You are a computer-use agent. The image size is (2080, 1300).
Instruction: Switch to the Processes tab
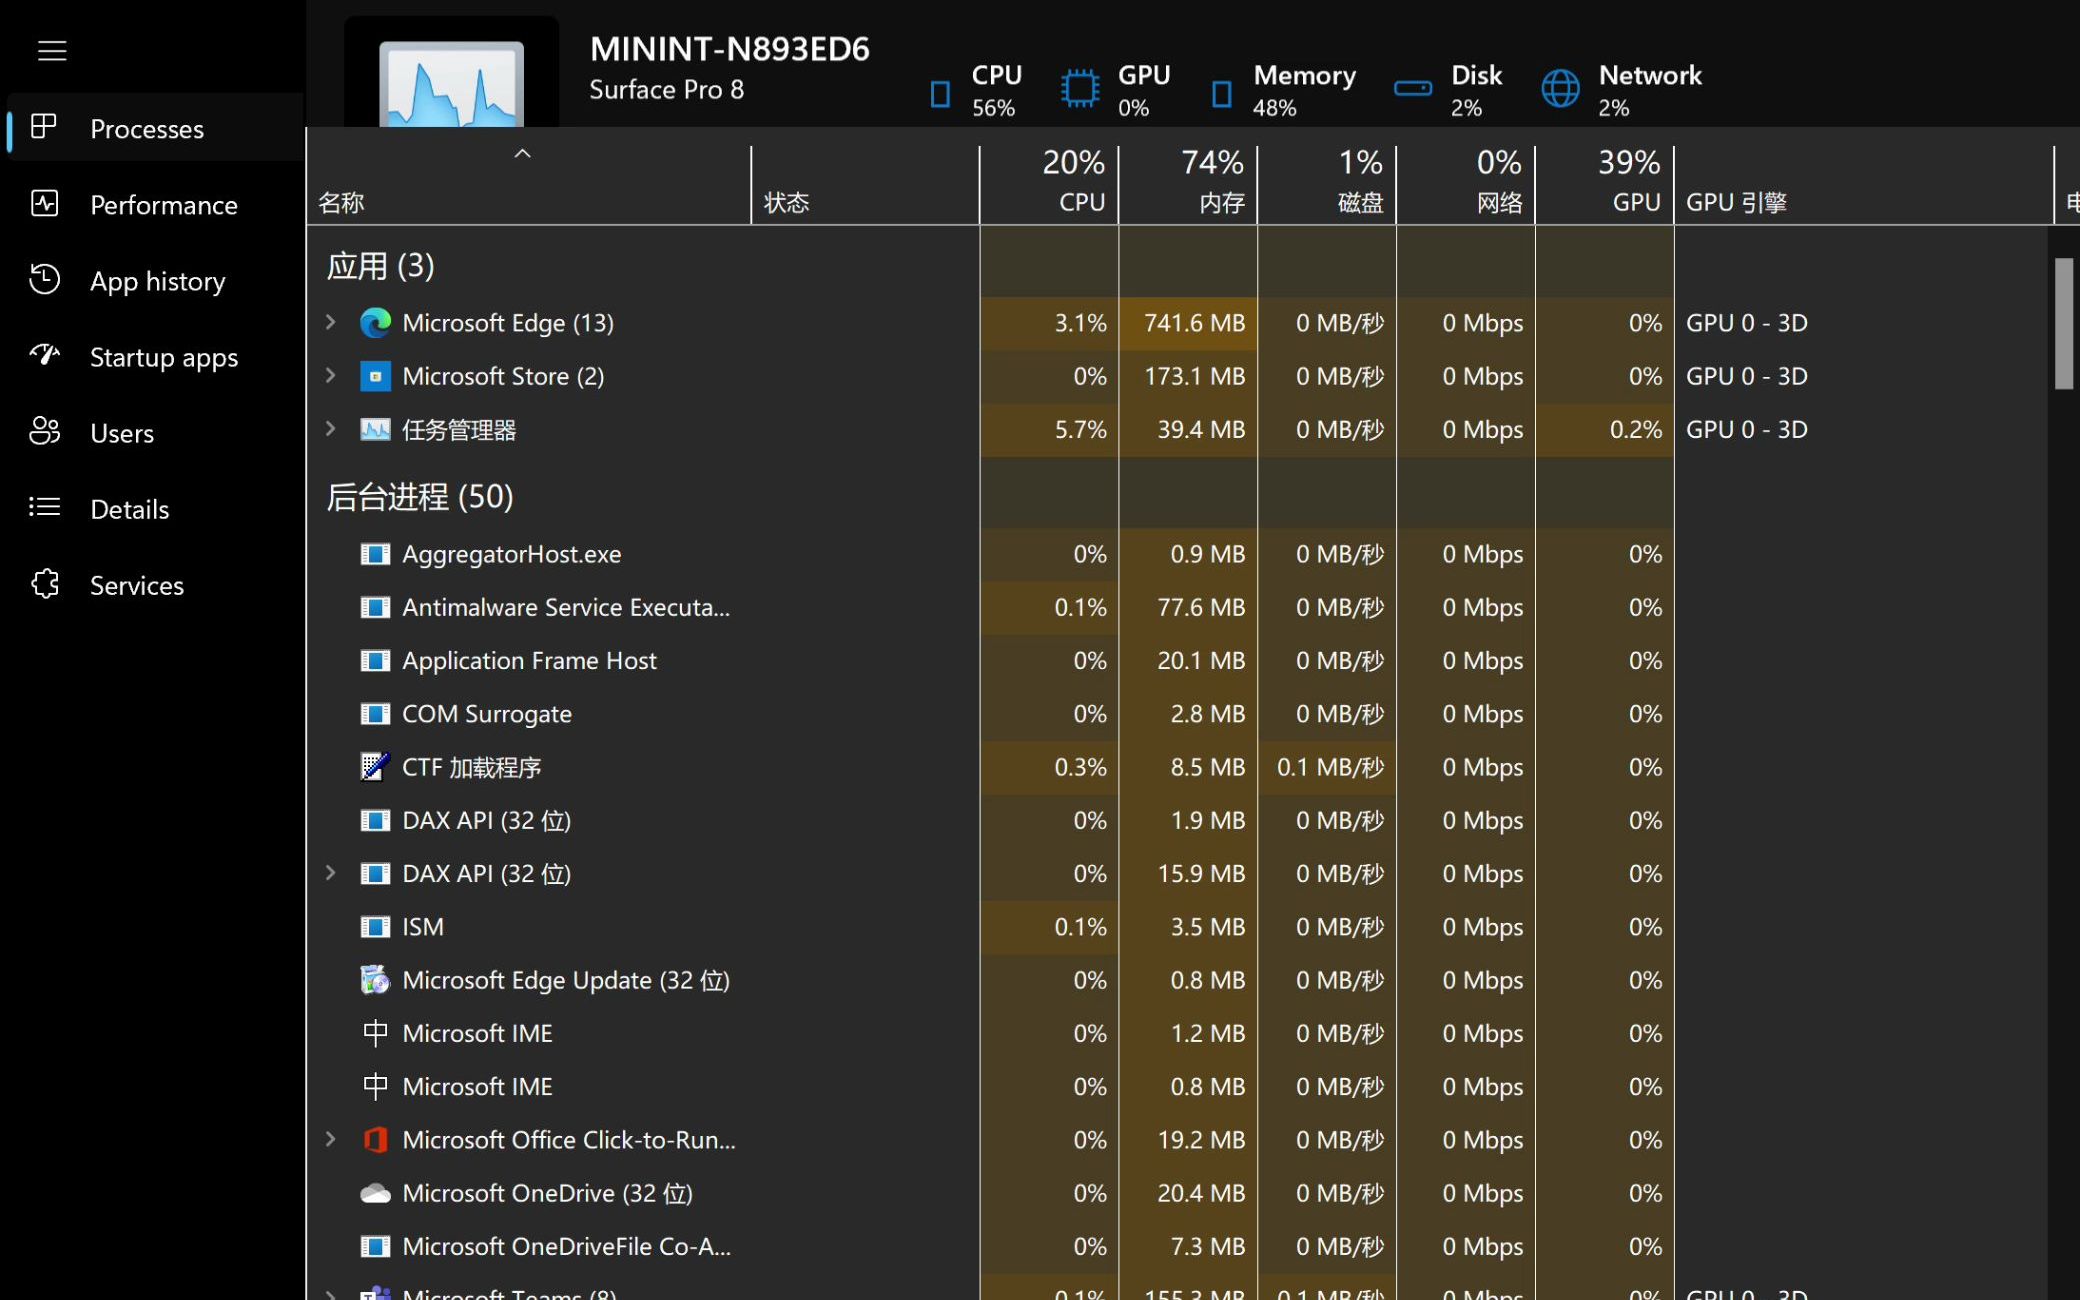point(146,129)
